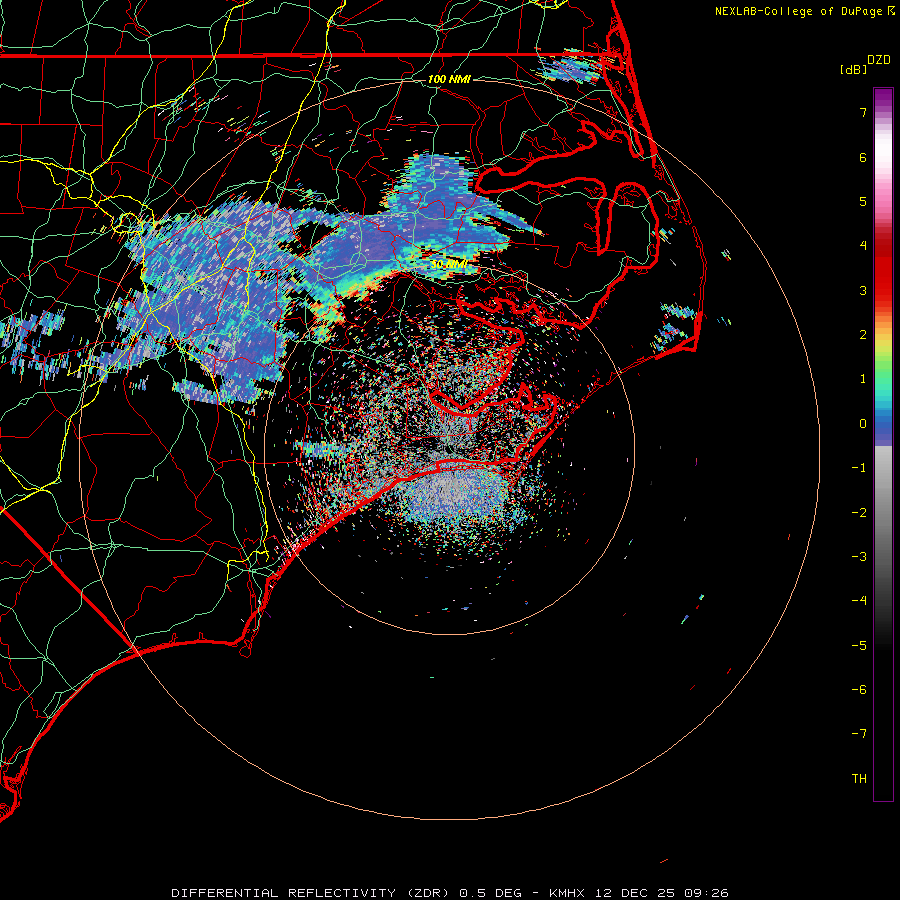Click the Differential Reflectivity caption at bottom

pyautogui.click(x=449, y=893)
